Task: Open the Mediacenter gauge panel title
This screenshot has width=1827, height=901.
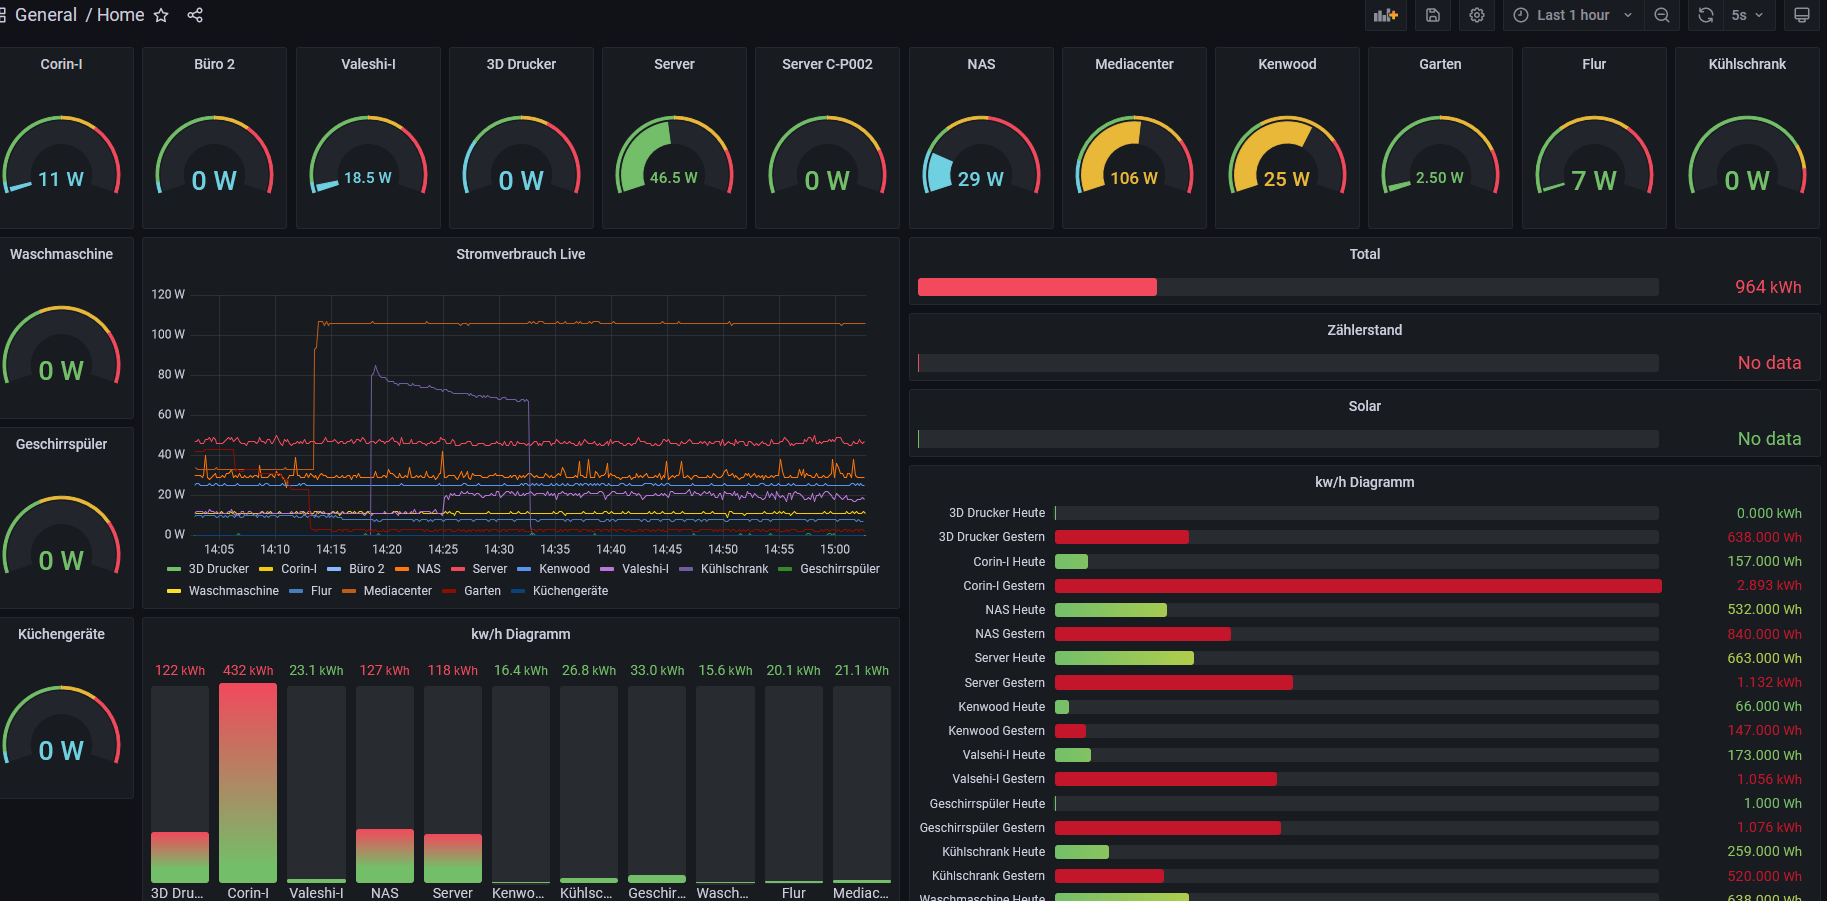Action: 1134,64
